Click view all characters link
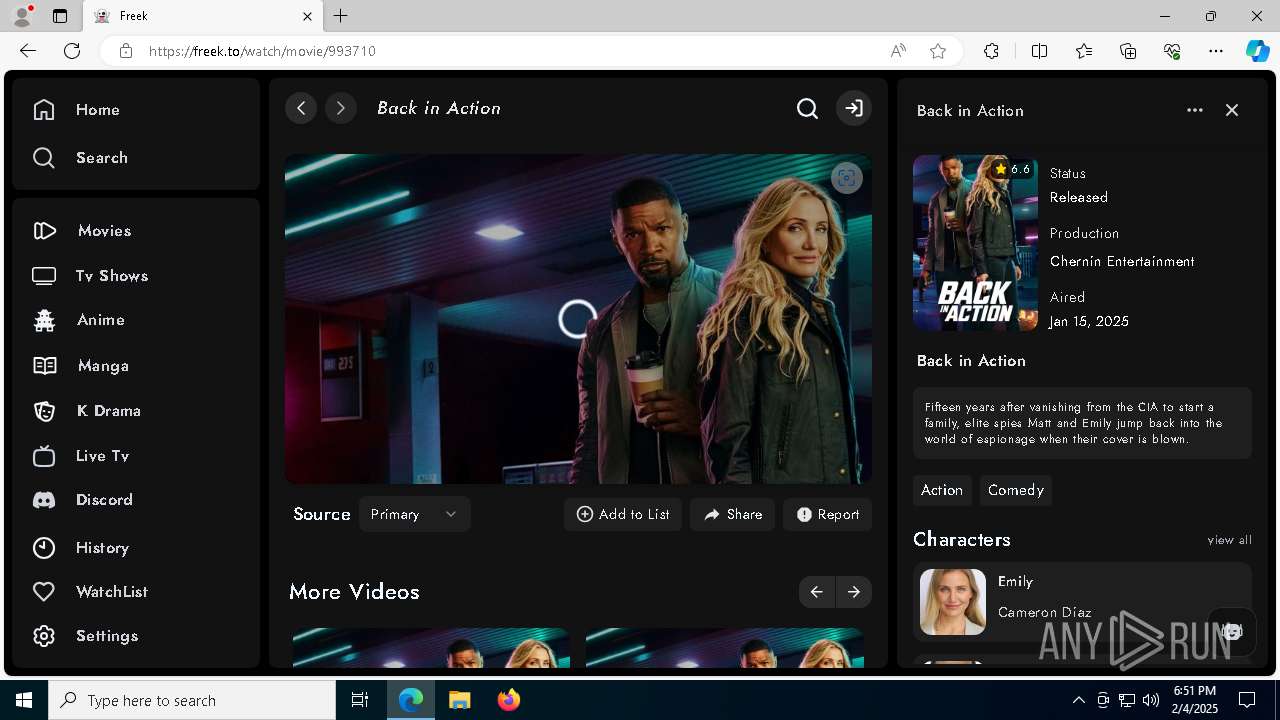Image resolution: width=1280 pixels, height=720 pixels. point(1229,540)
